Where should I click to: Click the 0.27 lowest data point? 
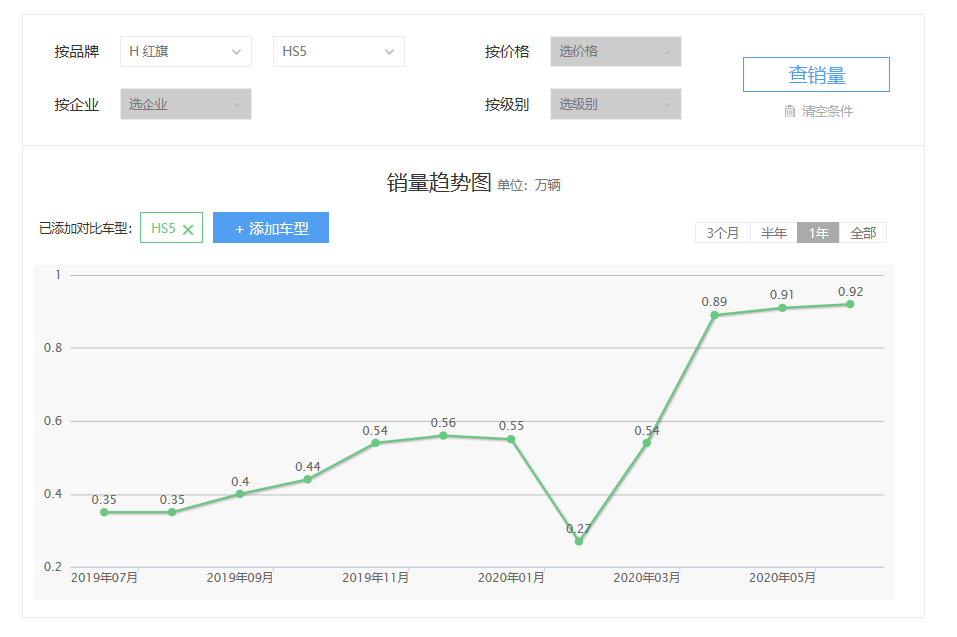click(x=578, y=541)
